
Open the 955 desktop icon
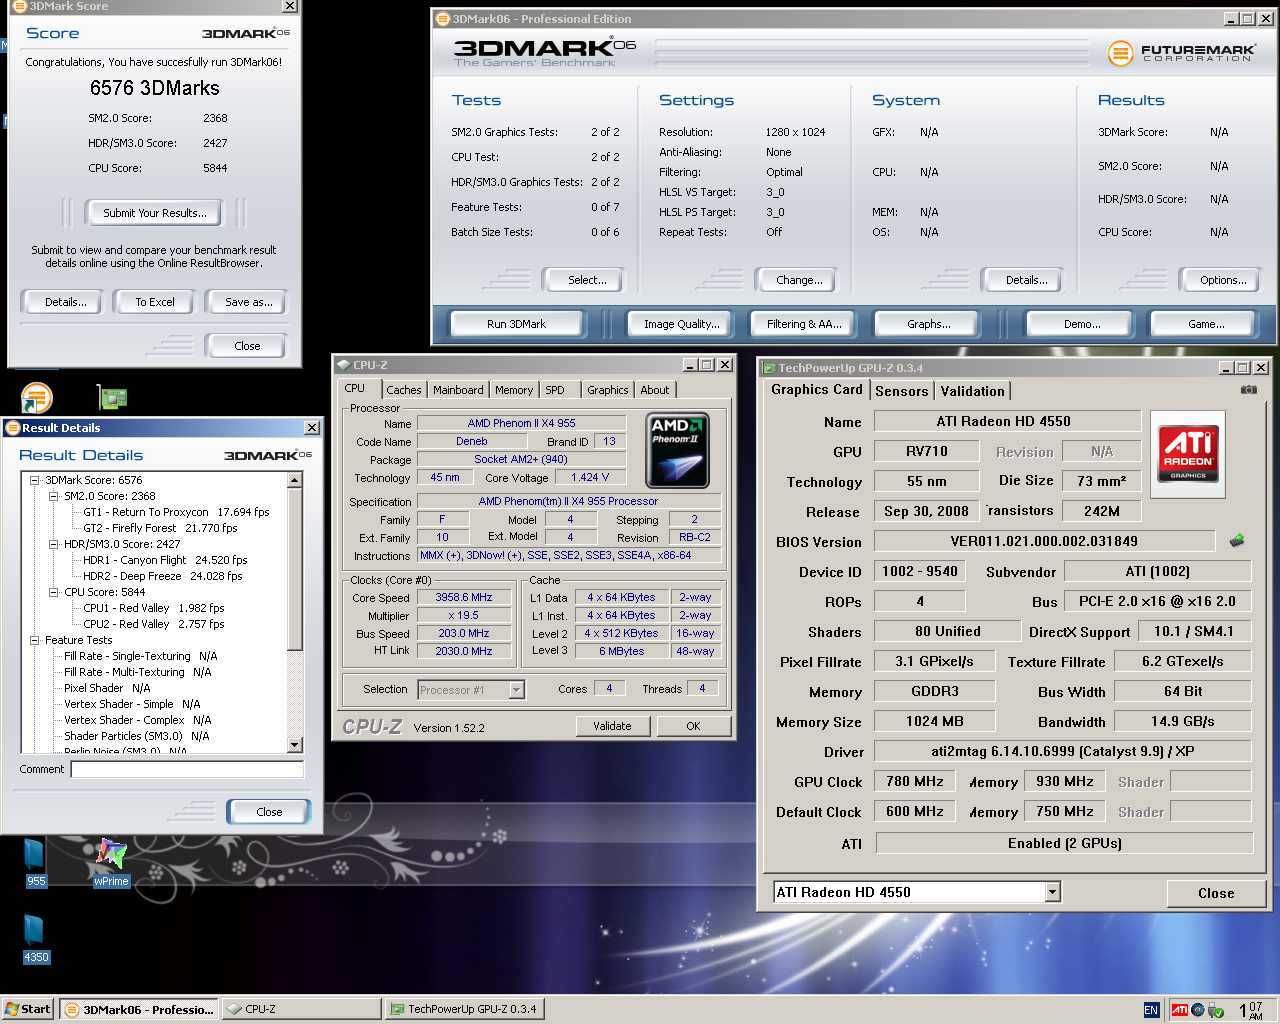tap(35, 863)
